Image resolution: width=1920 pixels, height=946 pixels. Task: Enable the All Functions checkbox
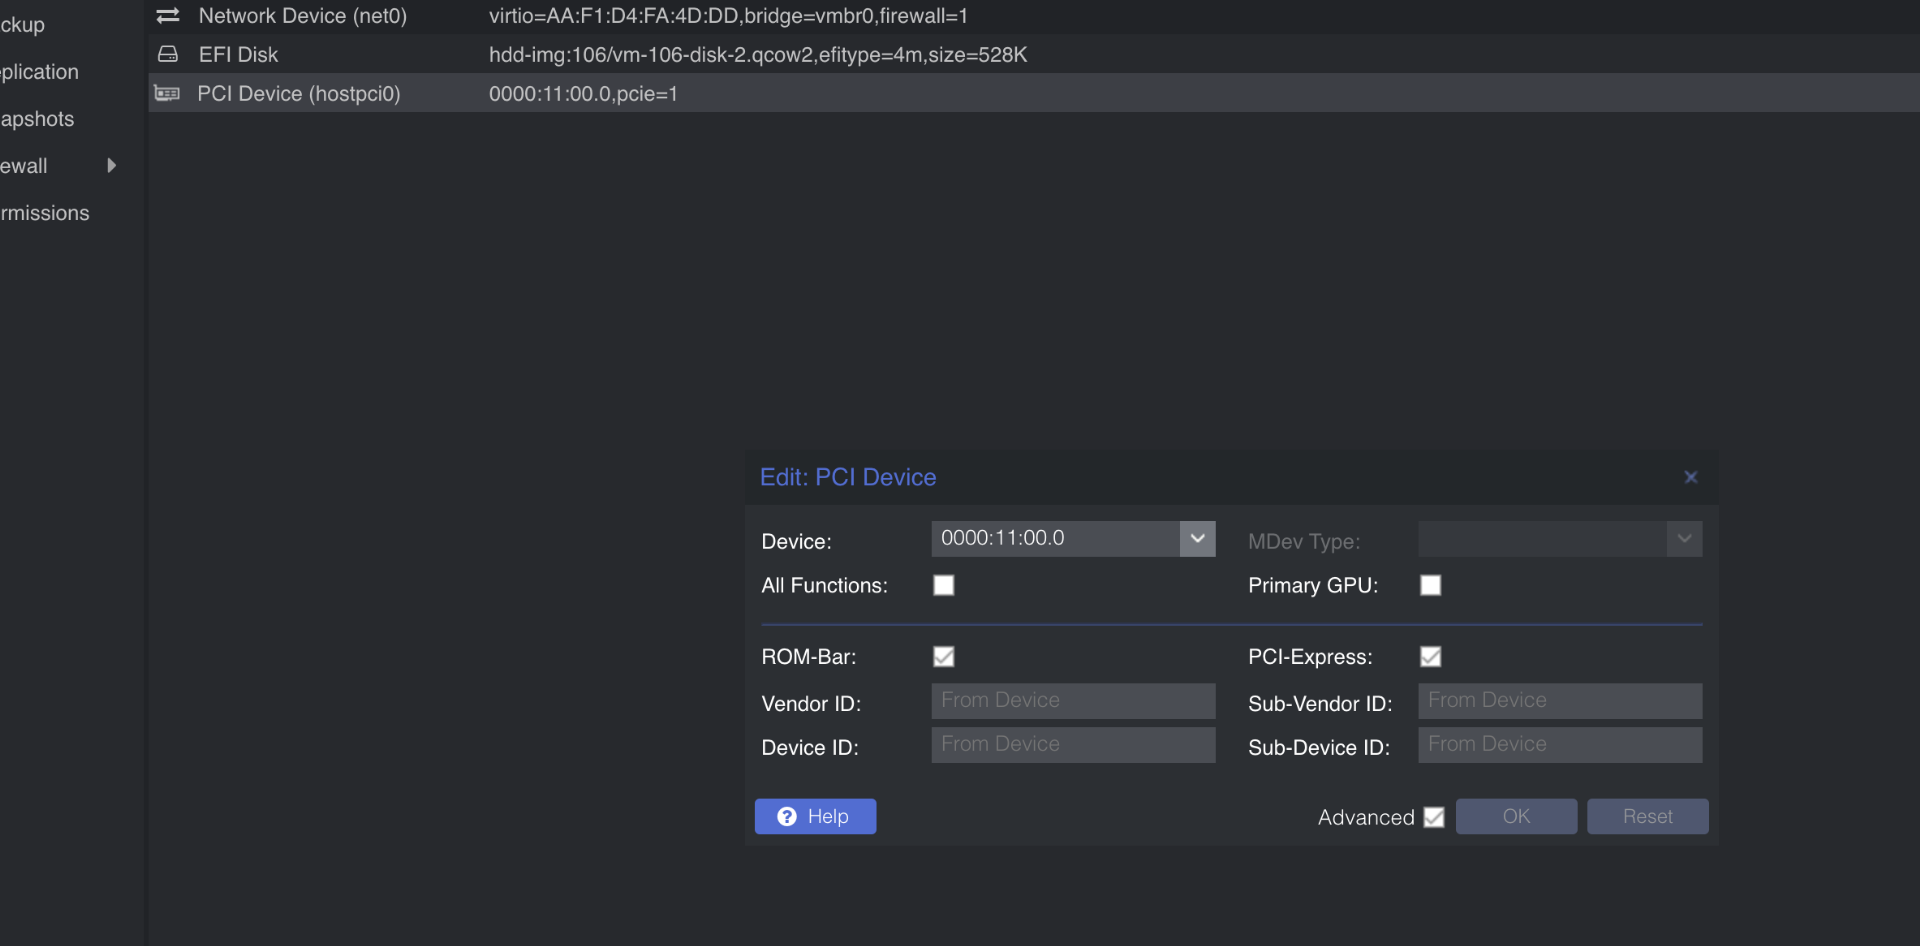click(943, 585)
